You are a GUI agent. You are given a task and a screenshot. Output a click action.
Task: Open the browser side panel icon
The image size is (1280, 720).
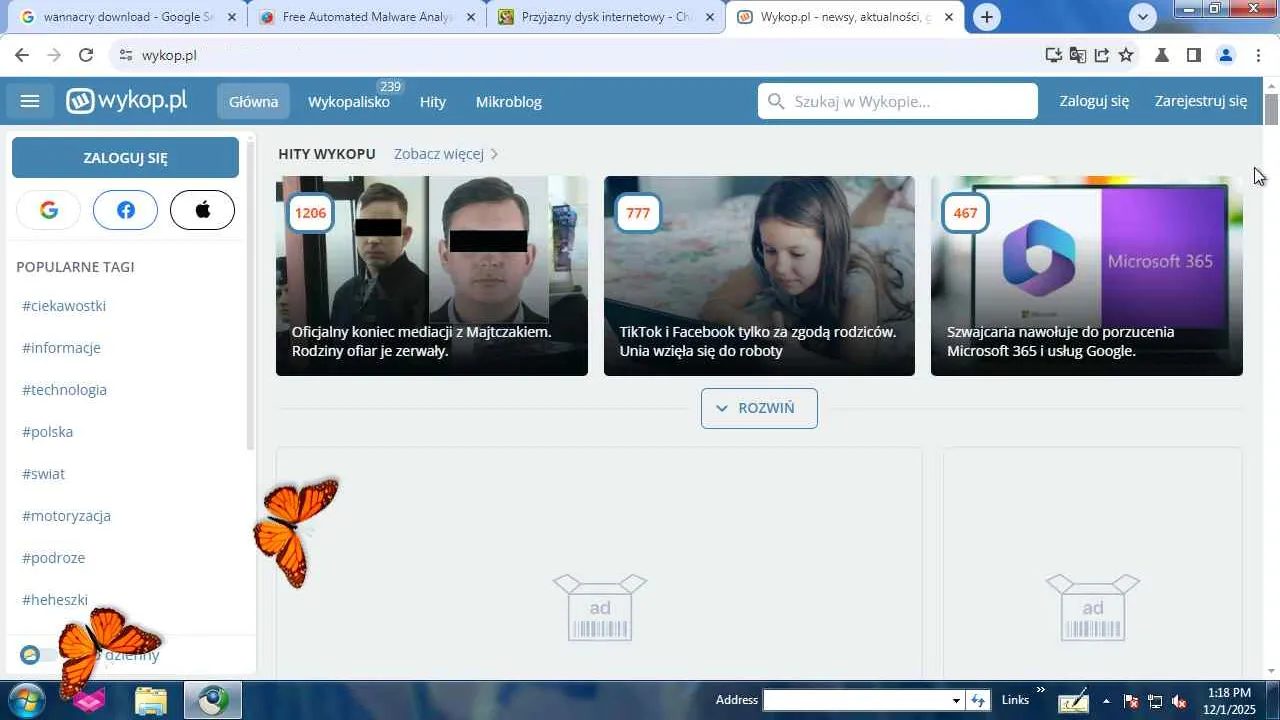1194,55
